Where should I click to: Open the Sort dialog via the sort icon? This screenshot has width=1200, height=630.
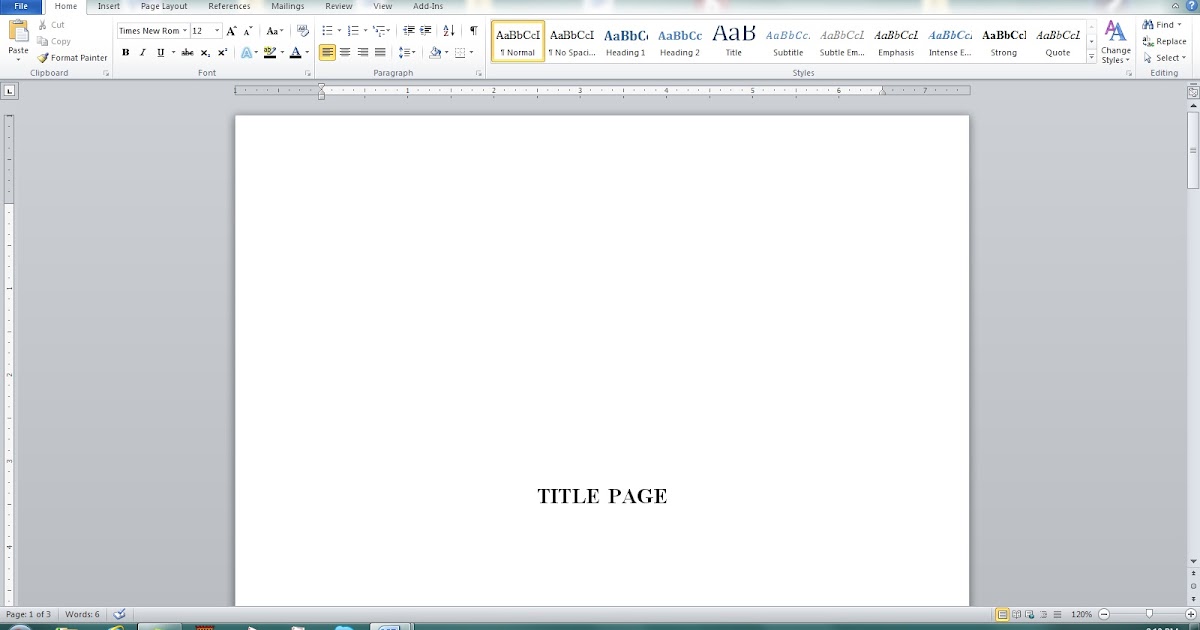coord(447,30)
